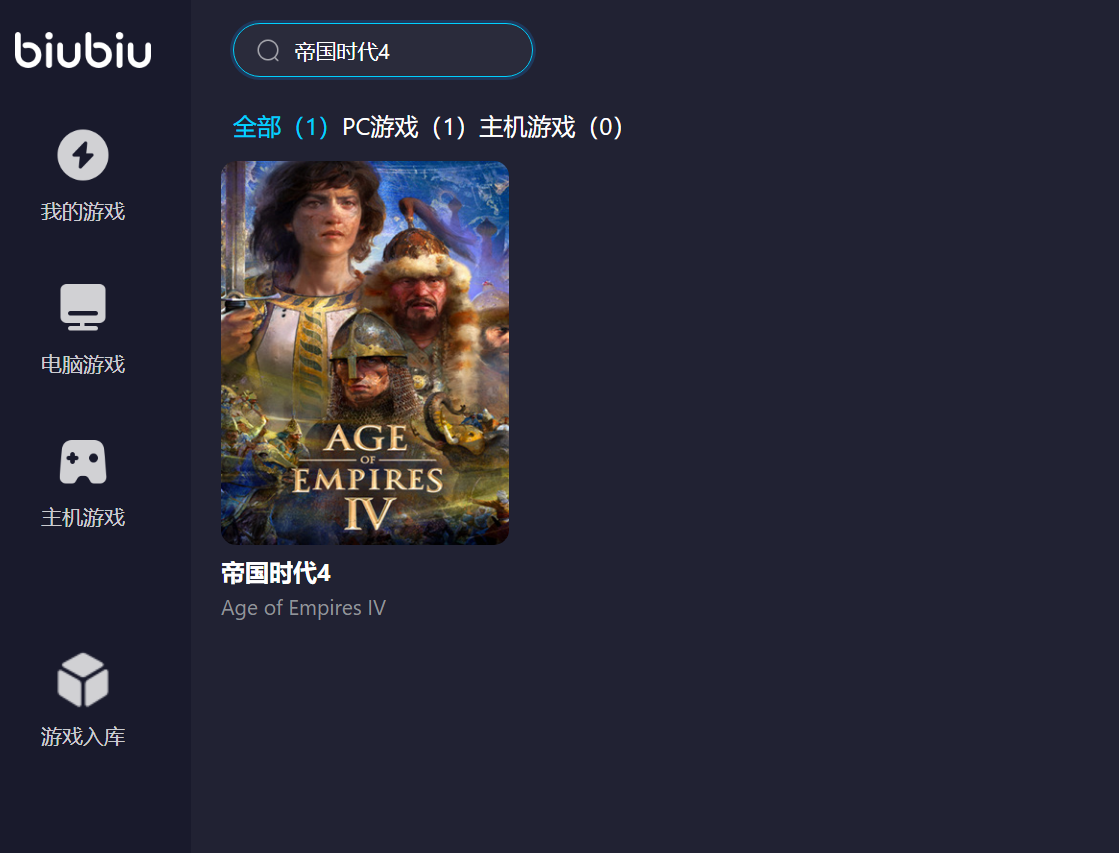Switch to the 主机游戏 (0) tab
The image size is (1119, 853).
[x=552, y=127]
